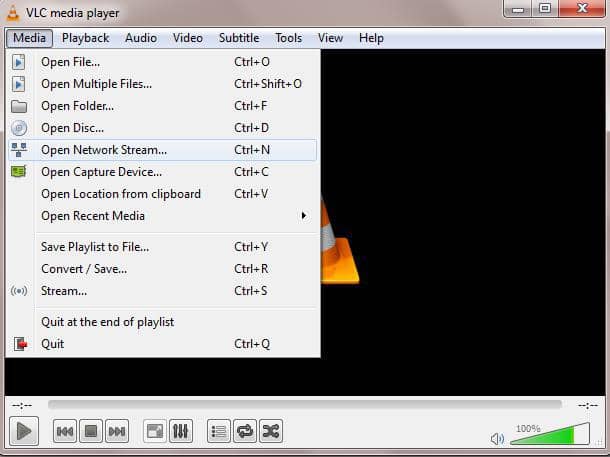
Task: Select Save Playlist to File...
Action: click(162, 247)
